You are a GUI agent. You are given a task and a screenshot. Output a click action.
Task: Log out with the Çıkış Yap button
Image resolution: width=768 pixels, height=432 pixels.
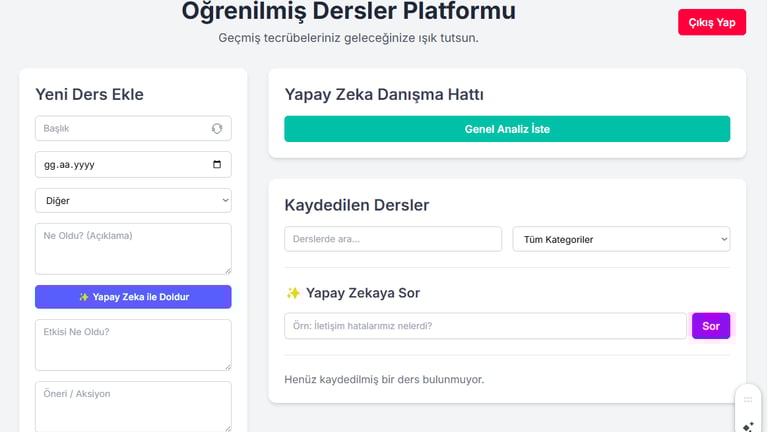712,23
